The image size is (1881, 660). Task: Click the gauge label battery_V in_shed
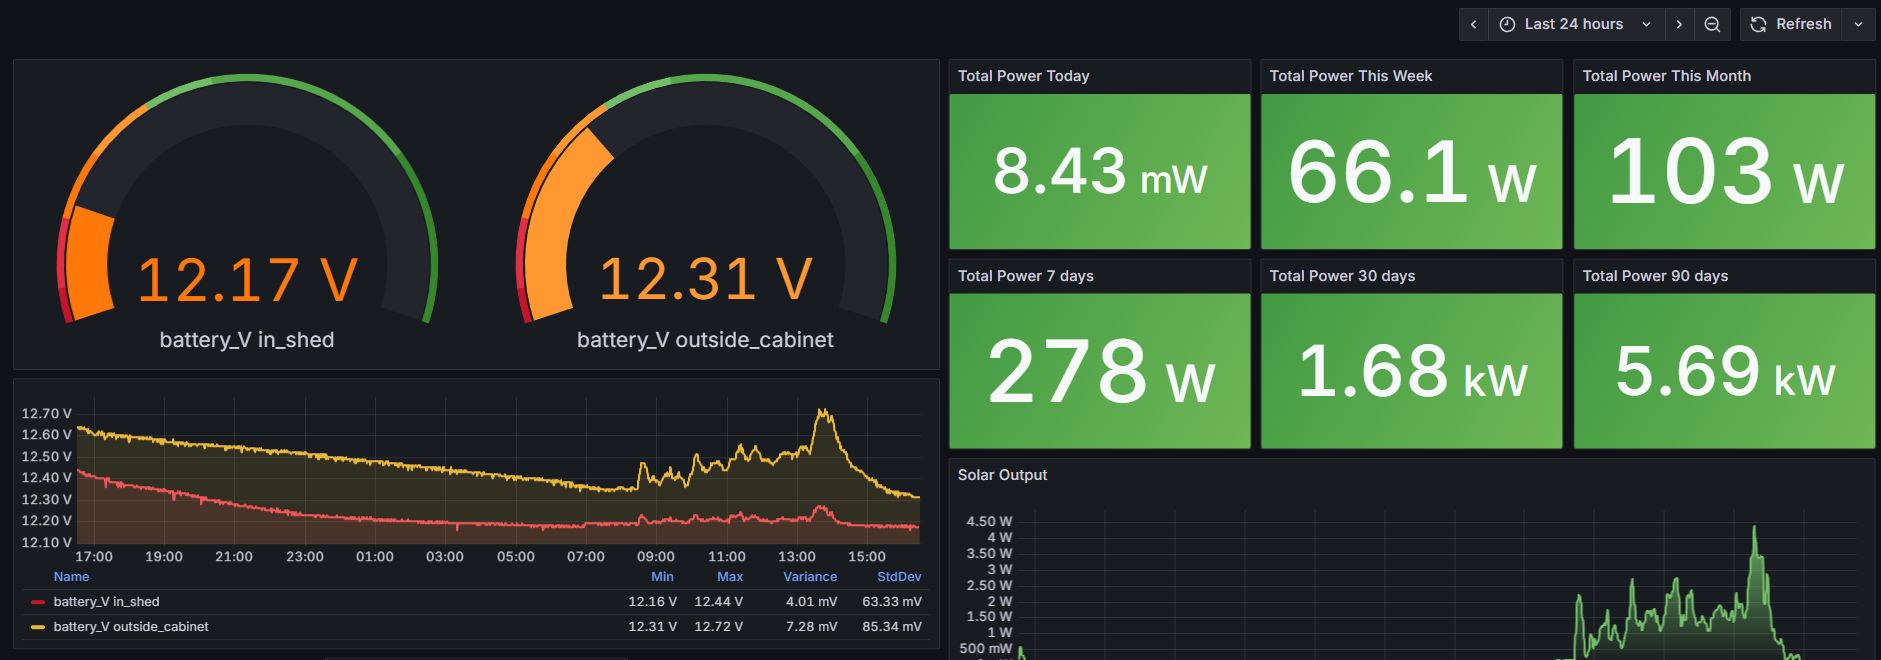pyautogui.click(x=247, y=340)
